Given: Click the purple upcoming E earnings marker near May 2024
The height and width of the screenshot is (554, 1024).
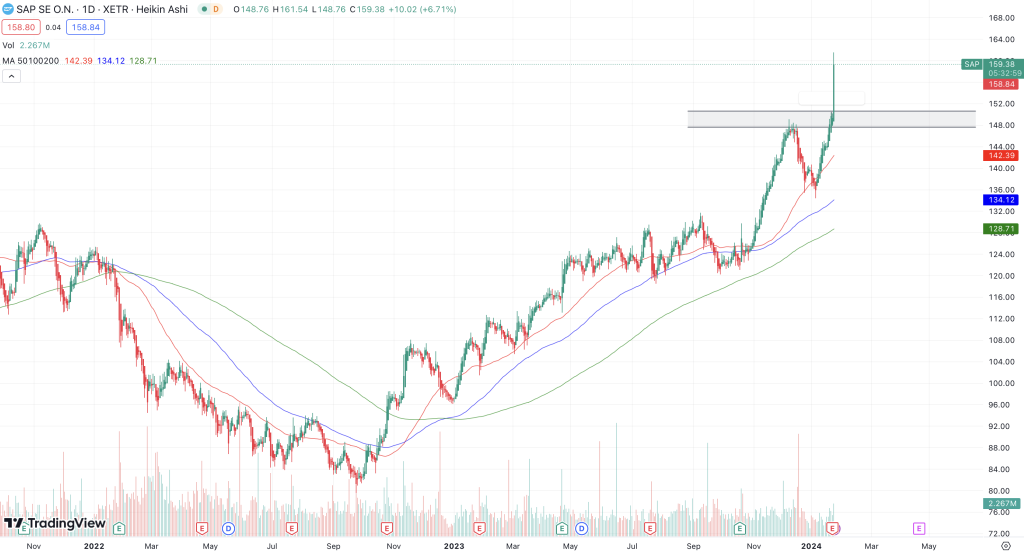Looking at the screenshot, I should (x=919, y=528).
